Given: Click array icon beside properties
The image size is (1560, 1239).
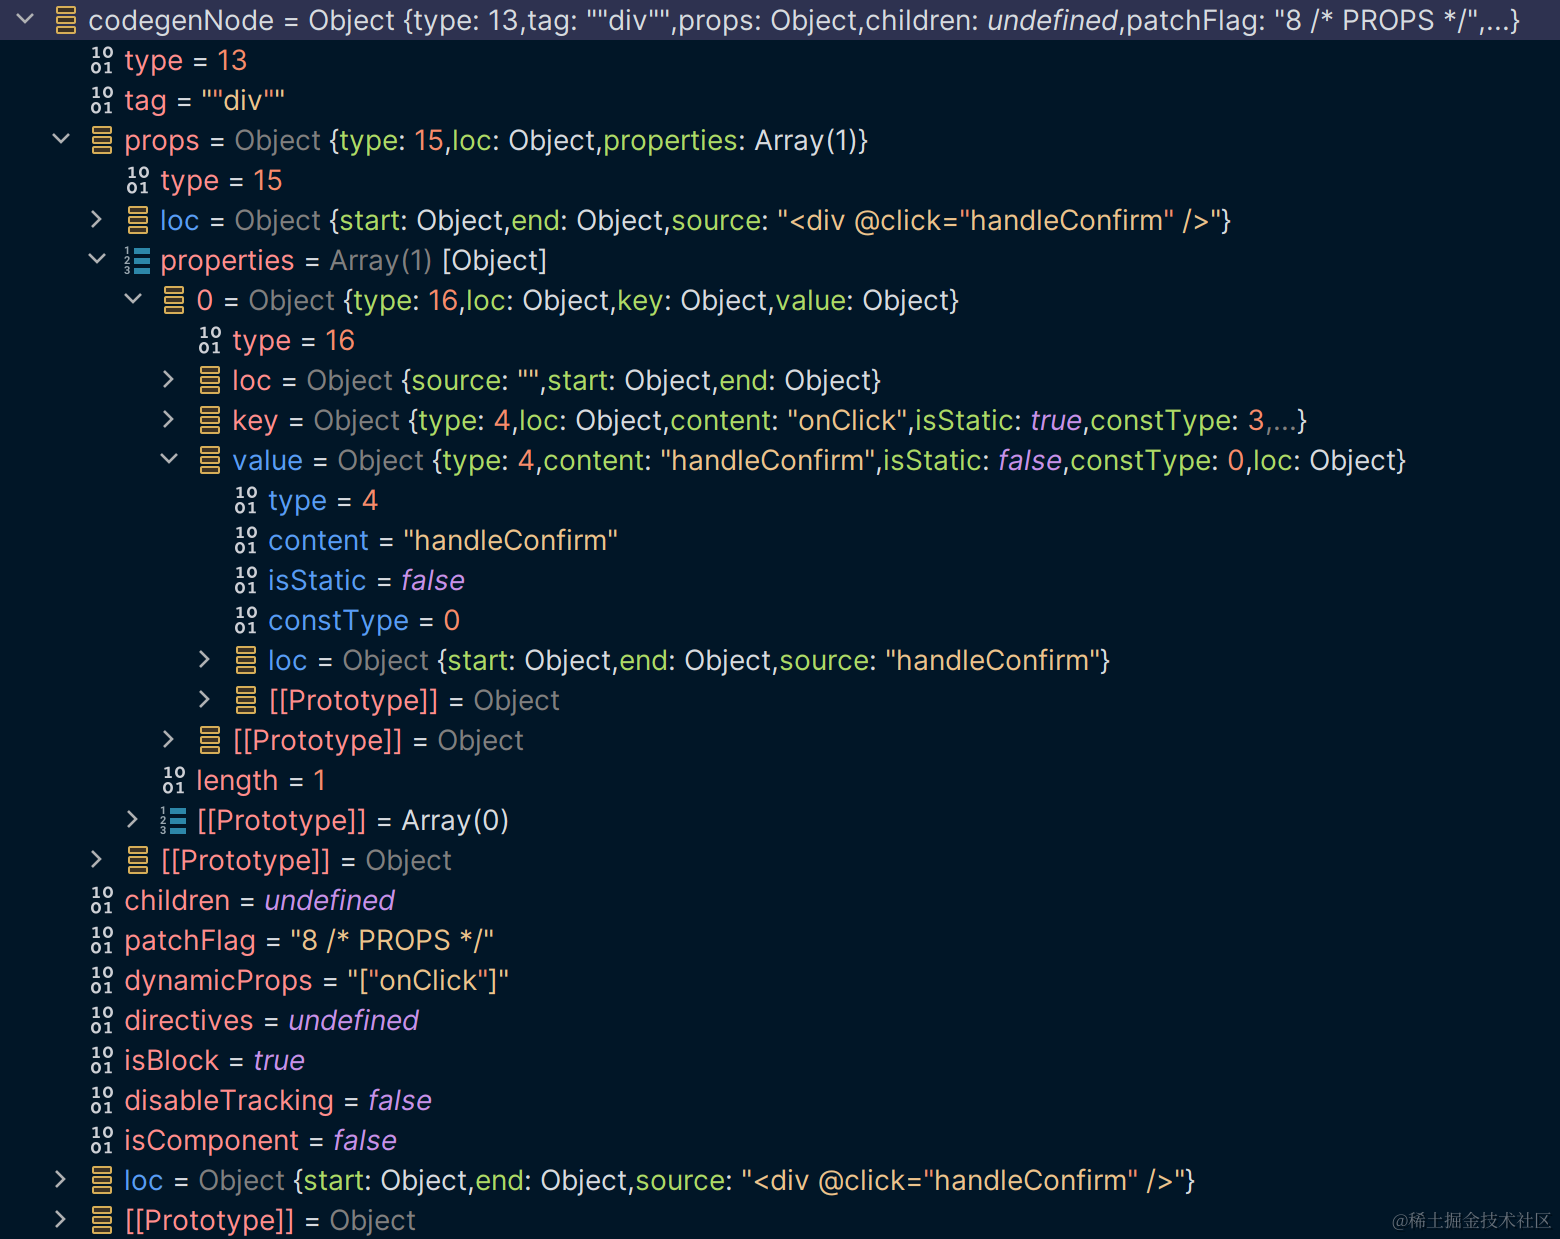Looking at the screenshot, I should (x=137, y=260).
